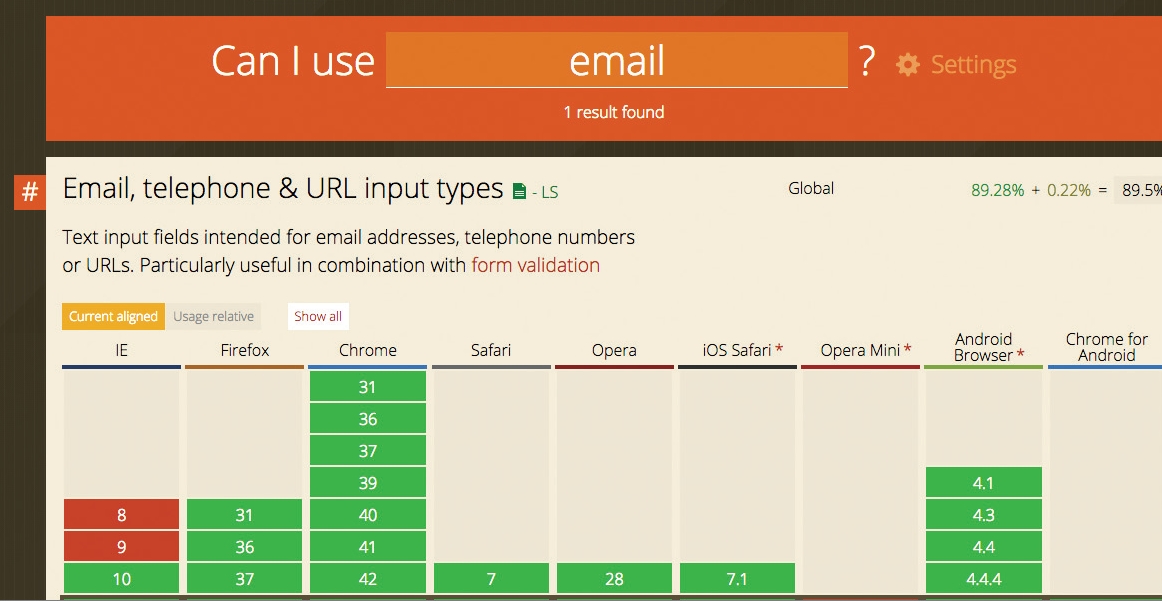Viewport: 1162px width, 602px height.
Task: Select the Android Browser 4.3 cell
Action: pyautogui.click(x=983, y=515)
